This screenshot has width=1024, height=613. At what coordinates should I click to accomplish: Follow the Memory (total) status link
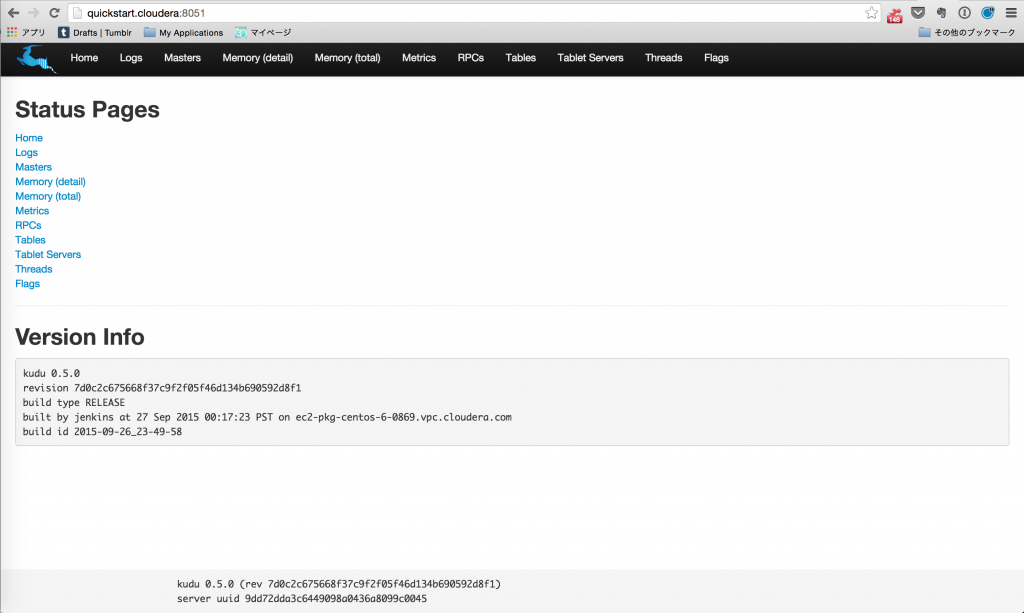tap(48, 196)
